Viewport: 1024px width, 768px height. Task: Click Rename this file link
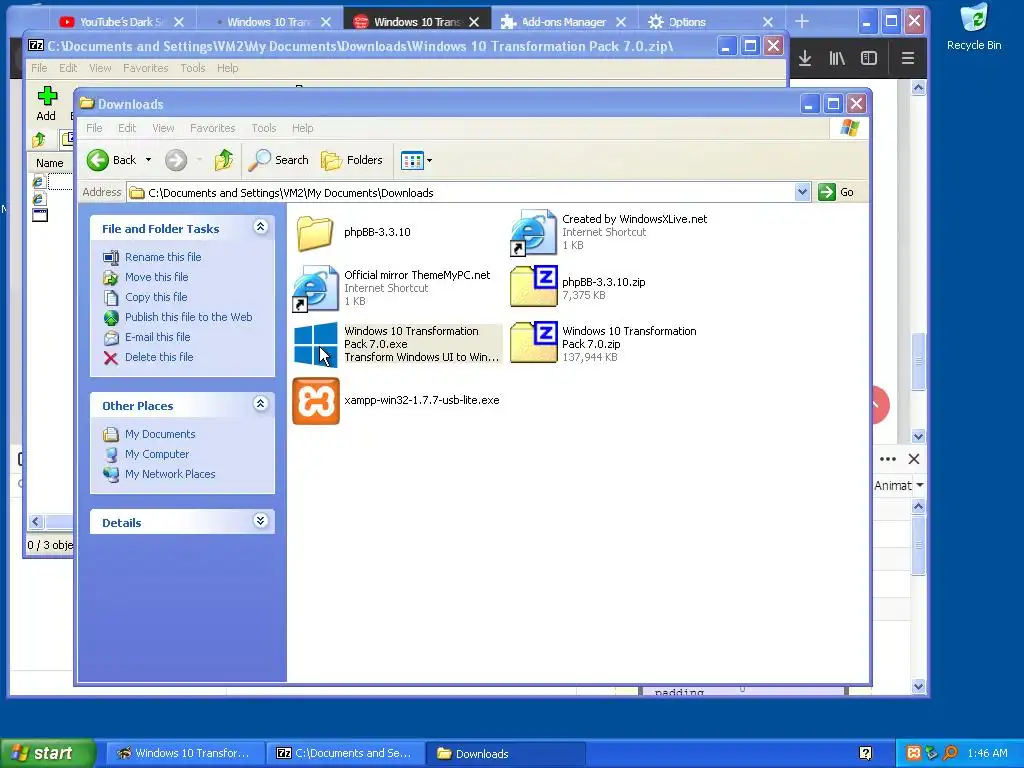[x=163, y=257]
